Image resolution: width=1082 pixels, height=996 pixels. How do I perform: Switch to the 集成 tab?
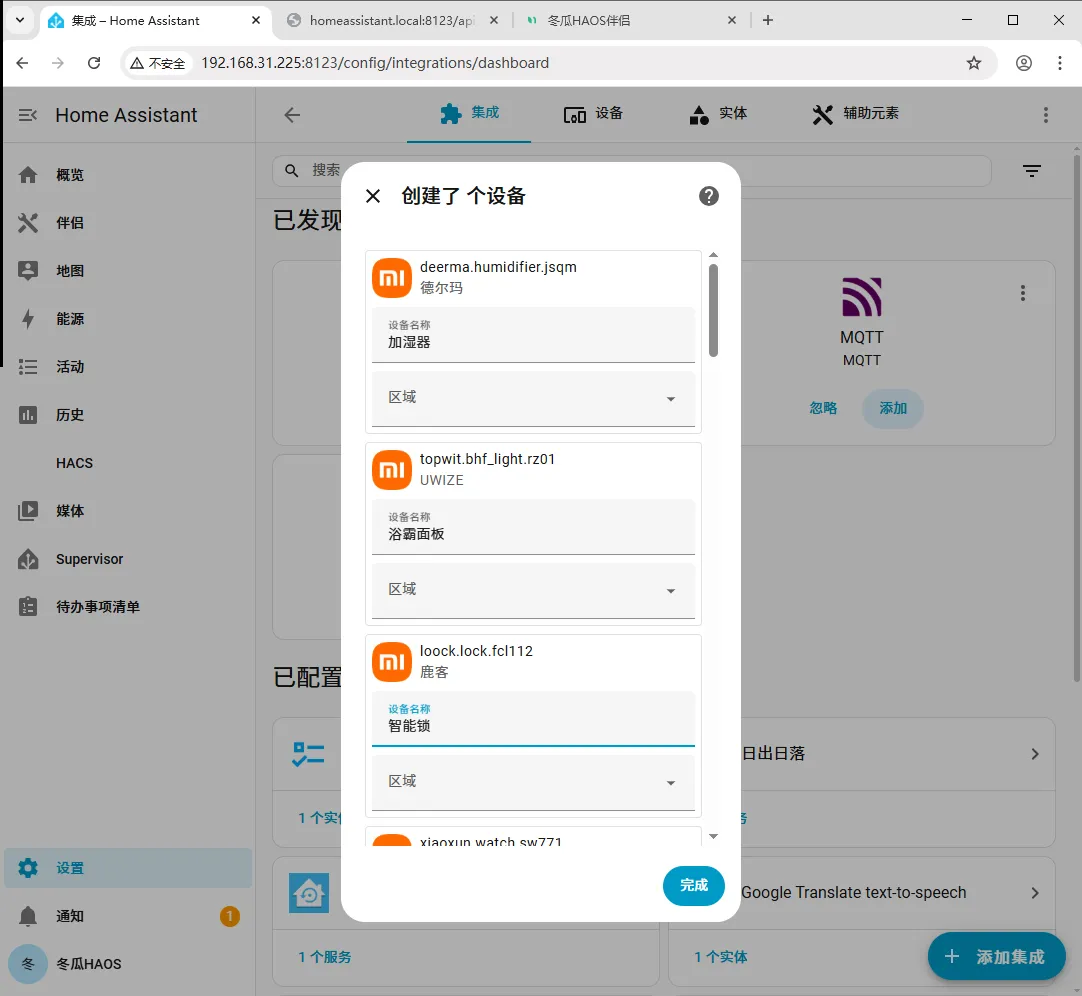click(469, 114)
